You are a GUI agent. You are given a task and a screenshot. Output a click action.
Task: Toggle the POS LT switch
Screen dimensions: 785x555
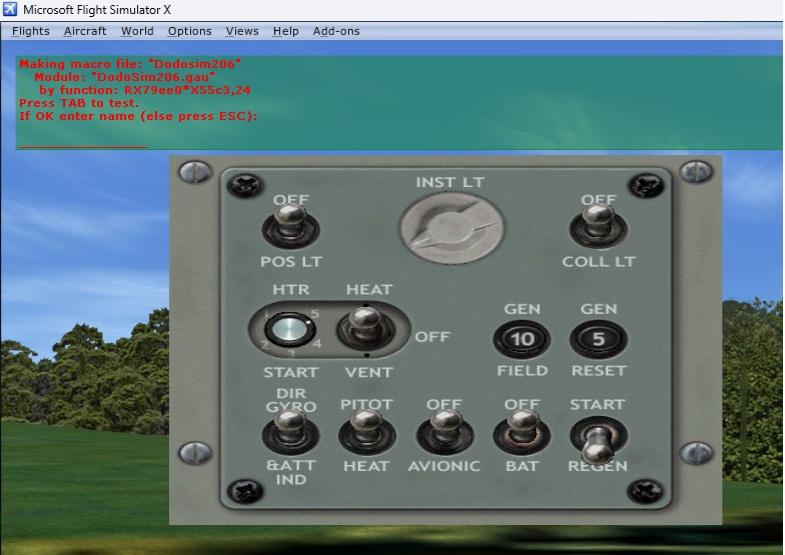[290, 226]
